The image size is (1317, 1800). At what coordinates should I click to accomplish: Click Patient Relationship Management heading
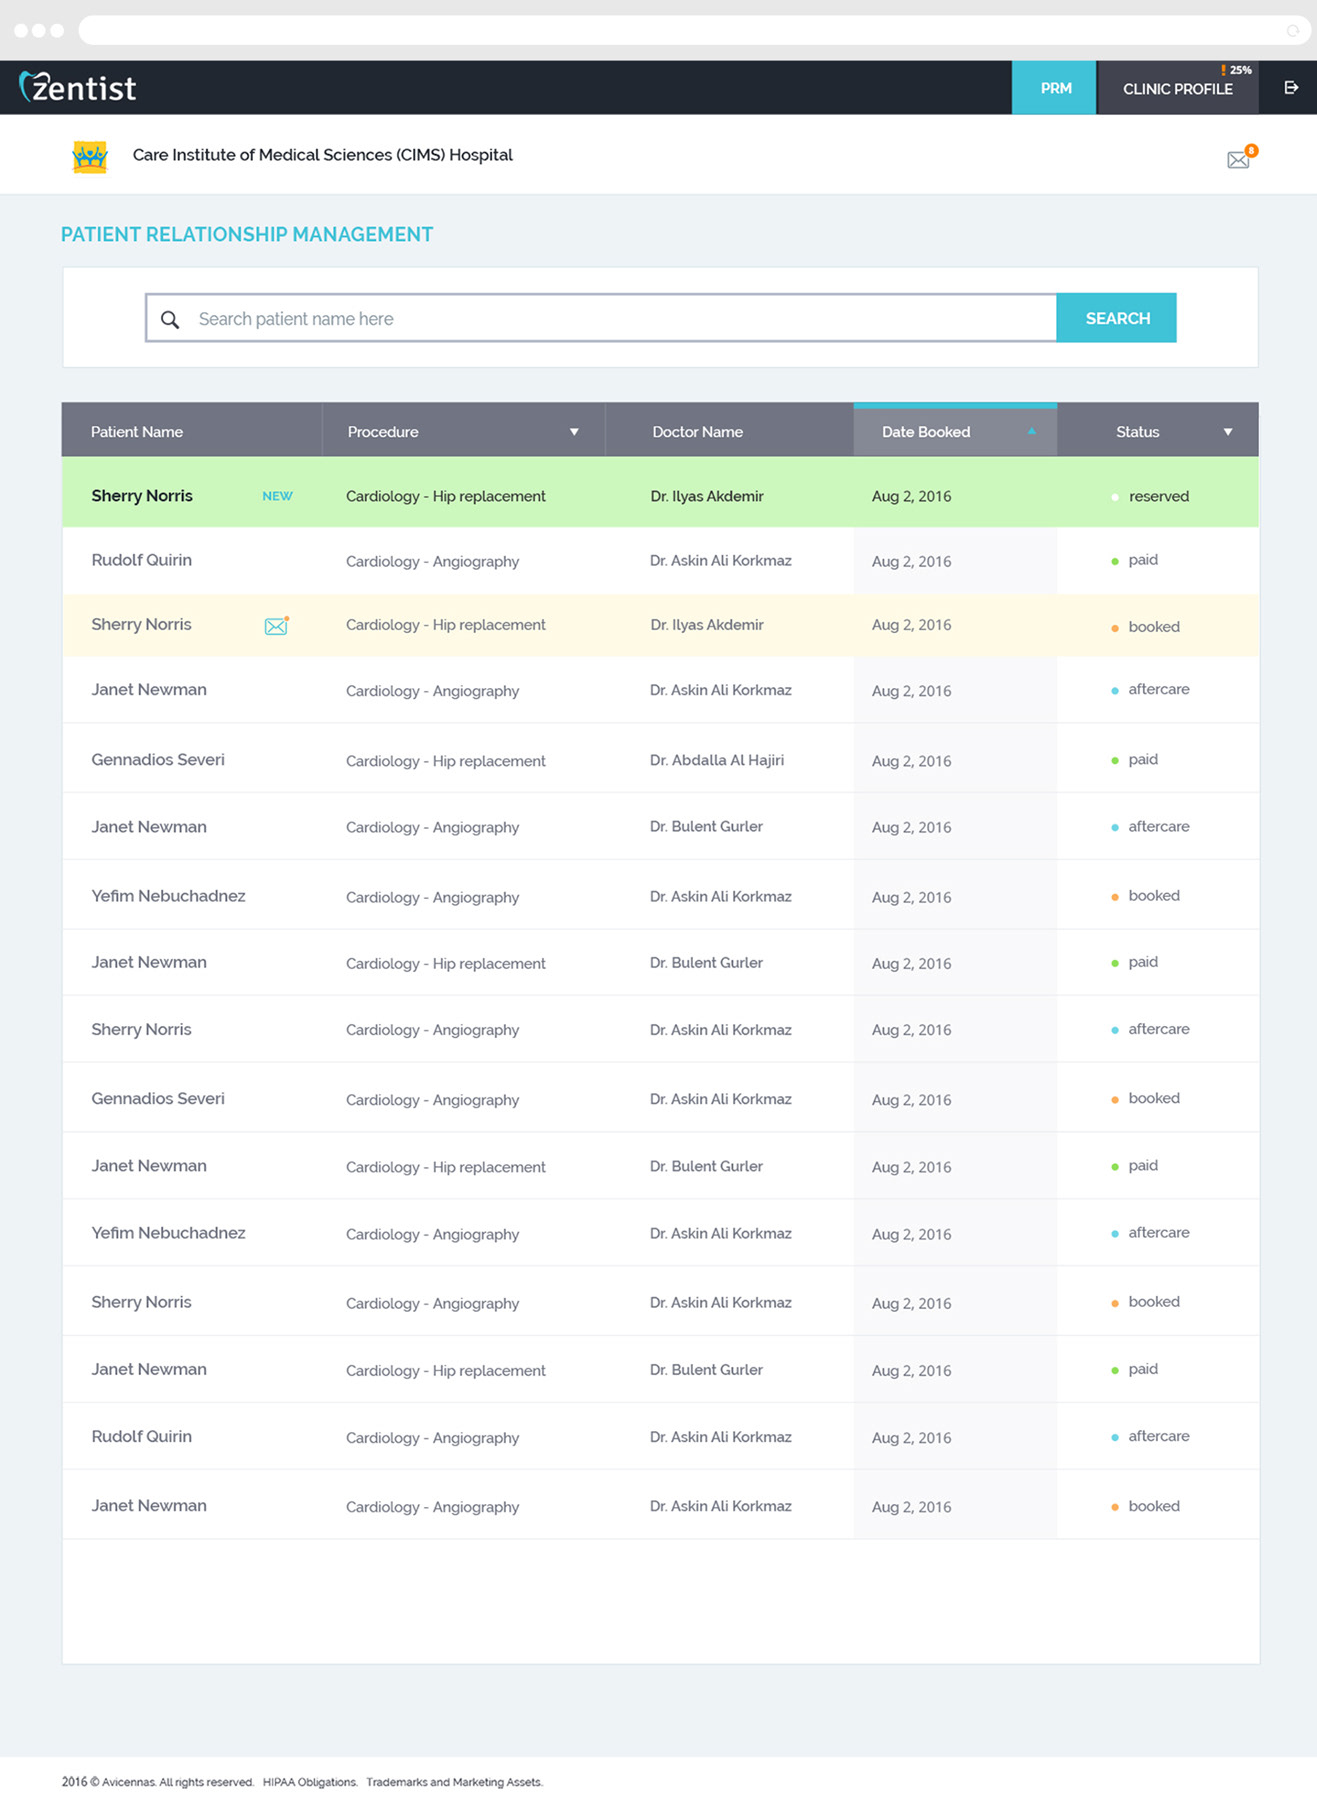[247, 234]
